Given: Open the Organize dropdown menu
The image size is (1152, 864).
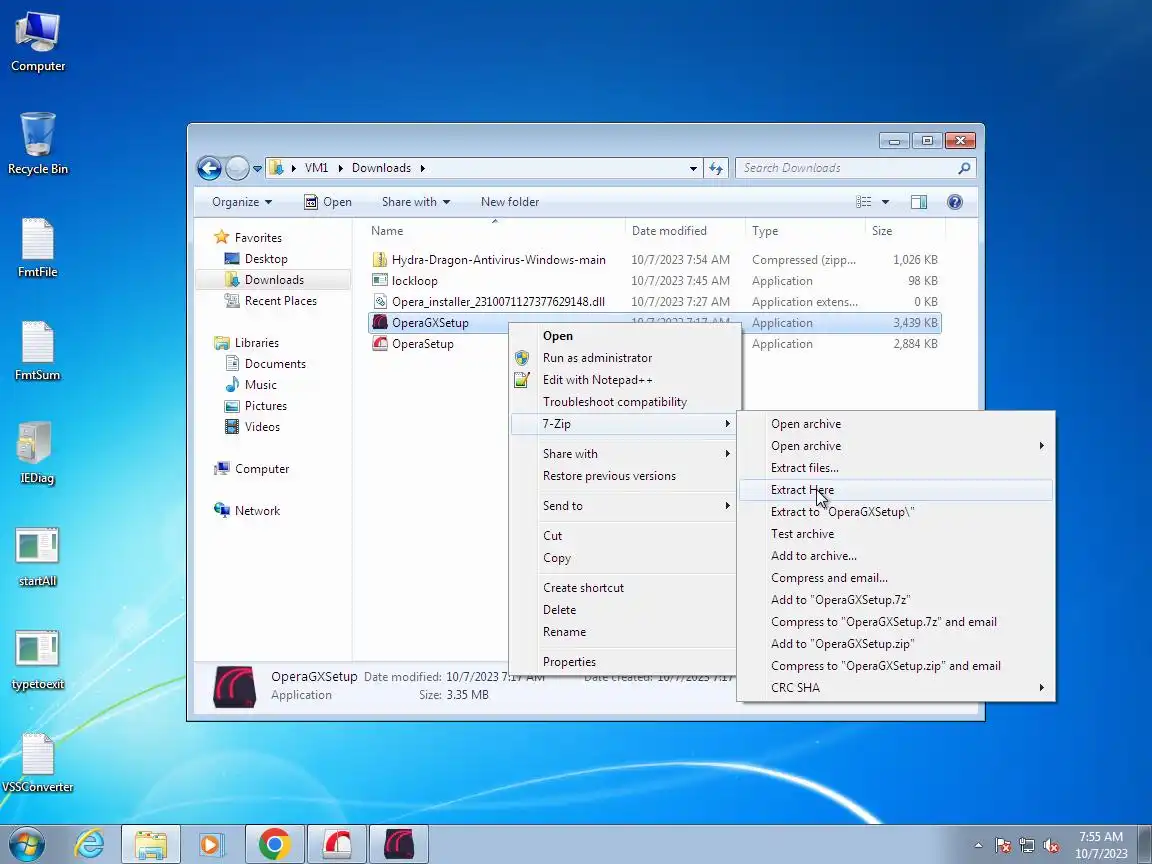Looking at the screenshot, I should 242,202.
